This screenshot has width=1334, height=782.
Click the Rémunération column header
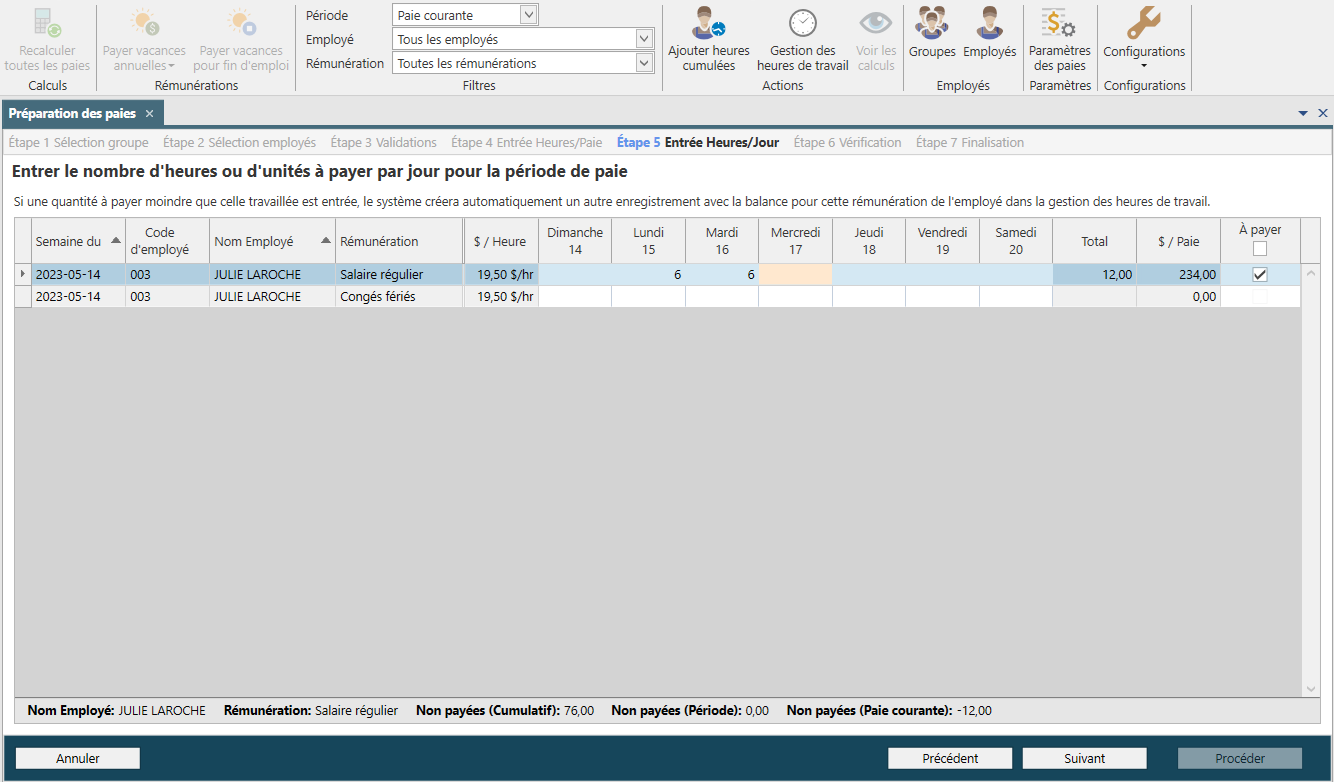(399, 241)
